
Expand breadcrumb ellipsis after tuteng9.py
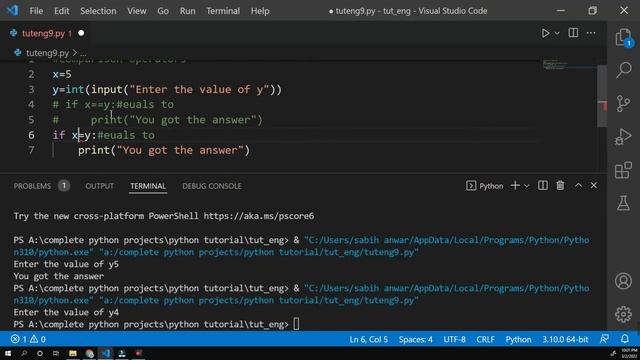[x=83, y=53]
